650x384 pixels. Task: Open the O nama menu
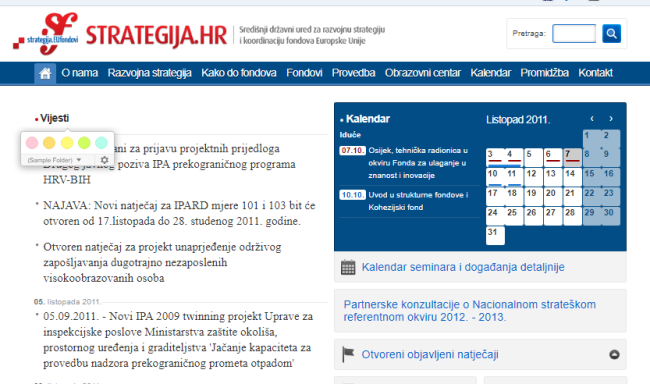point(80,73)
